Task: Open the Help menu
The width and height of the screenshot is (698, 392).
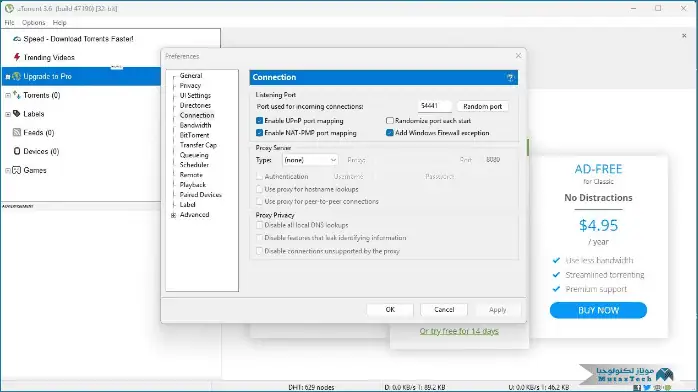Action: (59, 22)
